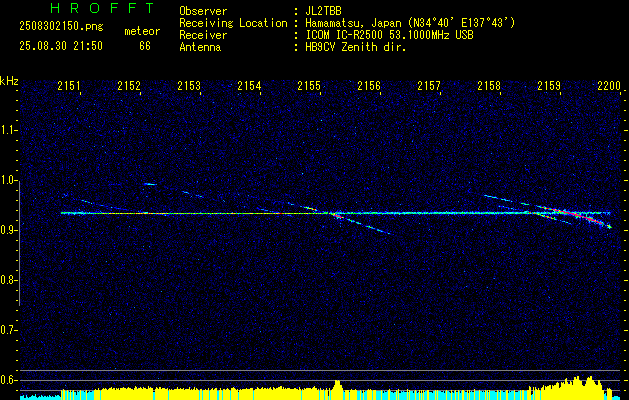Select the filename 2508302150.png

pos(61,27)
